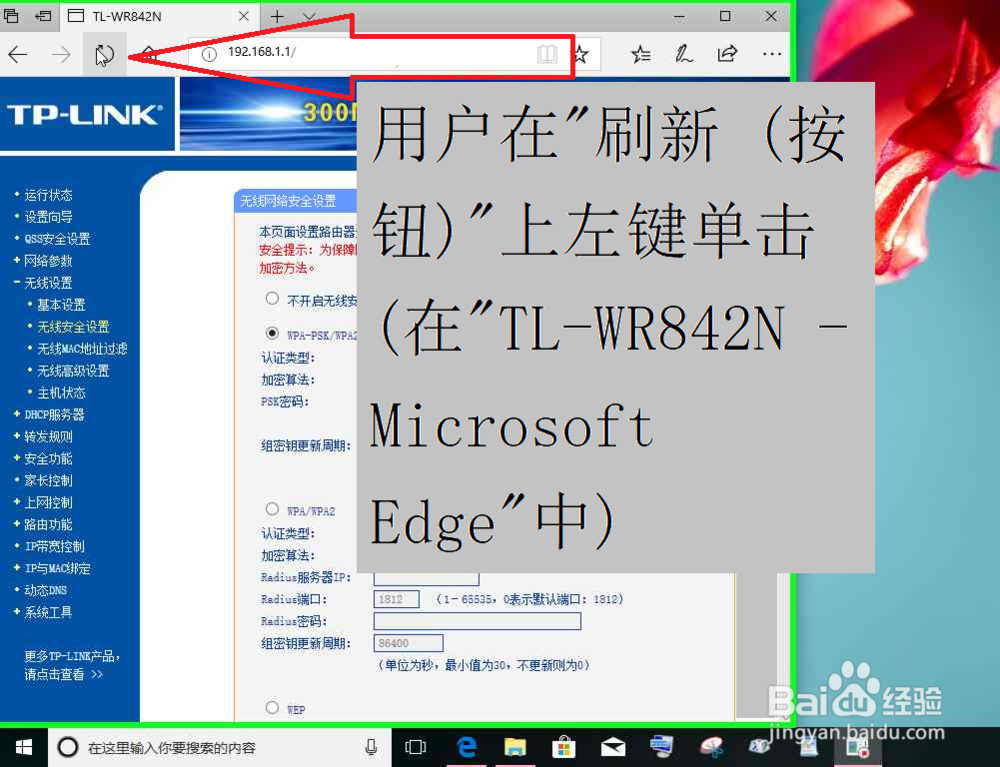Open IP带宽控制 in sidebar
1000x767 pixels.
pyautogui.click(x=55, y=546)
